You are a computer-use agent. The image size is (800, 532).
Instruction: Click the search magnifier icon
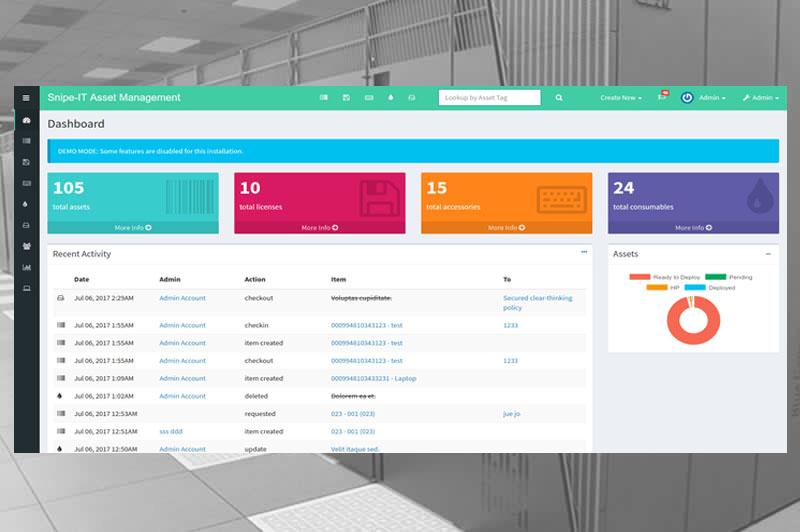pos(559,98)
